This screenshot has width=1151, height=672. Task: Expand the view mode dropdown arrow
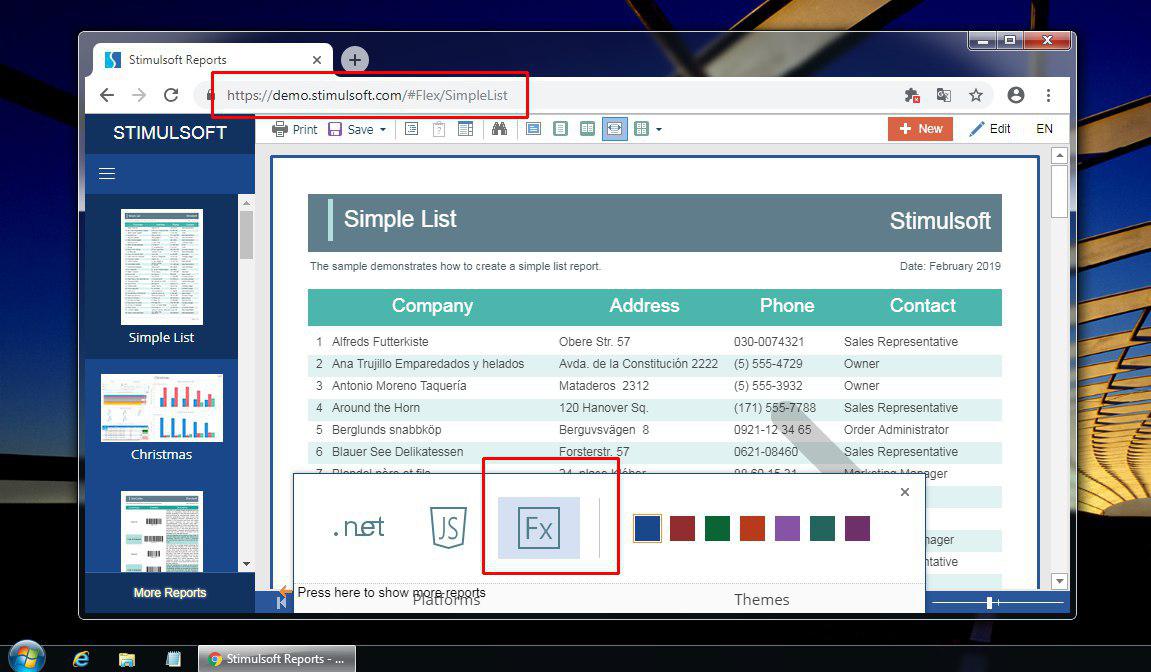[658, 130]
